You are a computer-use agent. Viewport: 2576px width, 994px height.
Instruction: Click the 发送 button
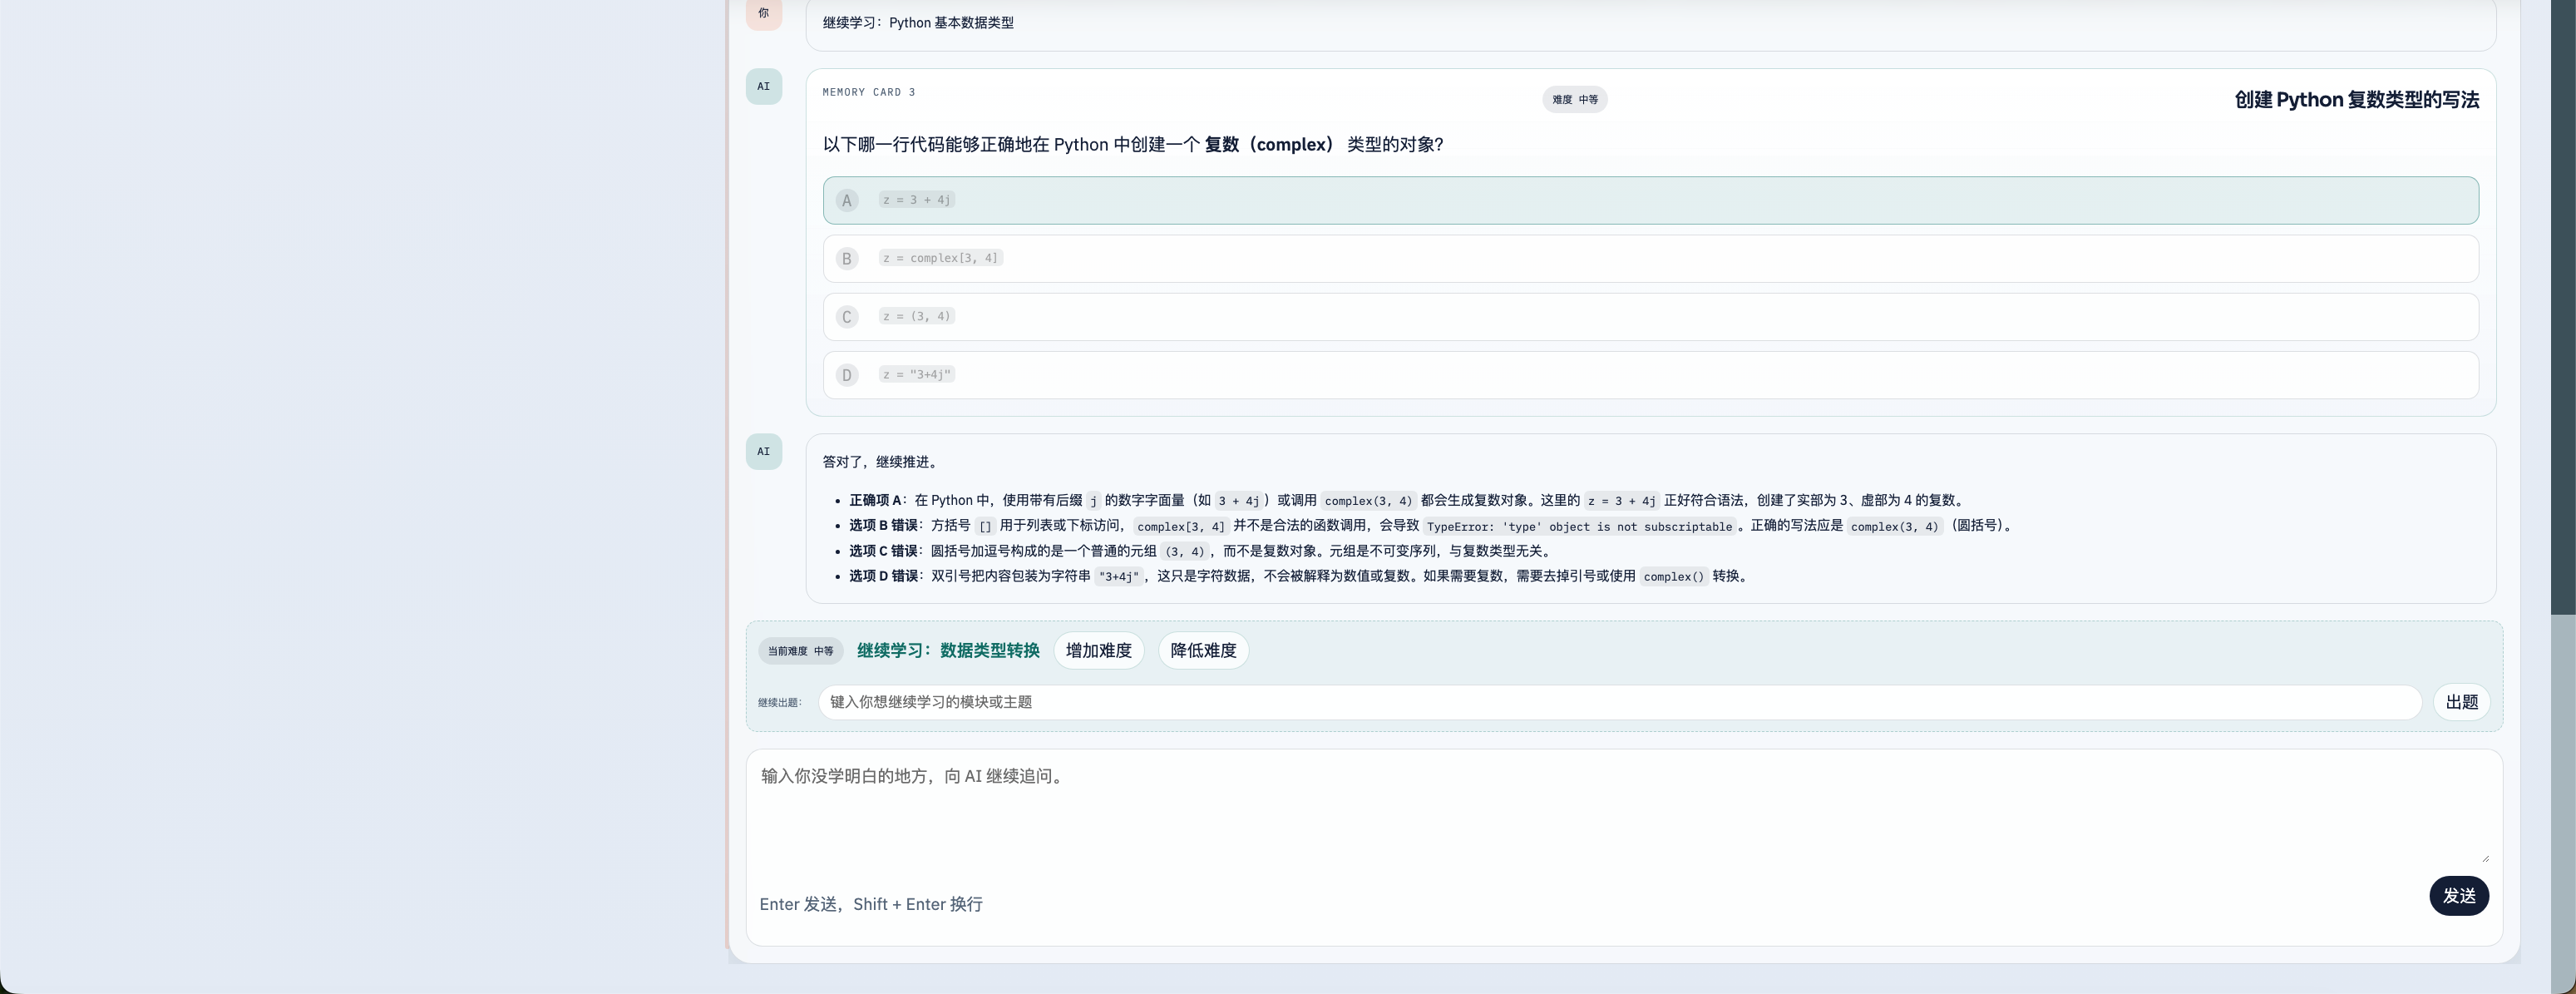(x=2459, y=896)
